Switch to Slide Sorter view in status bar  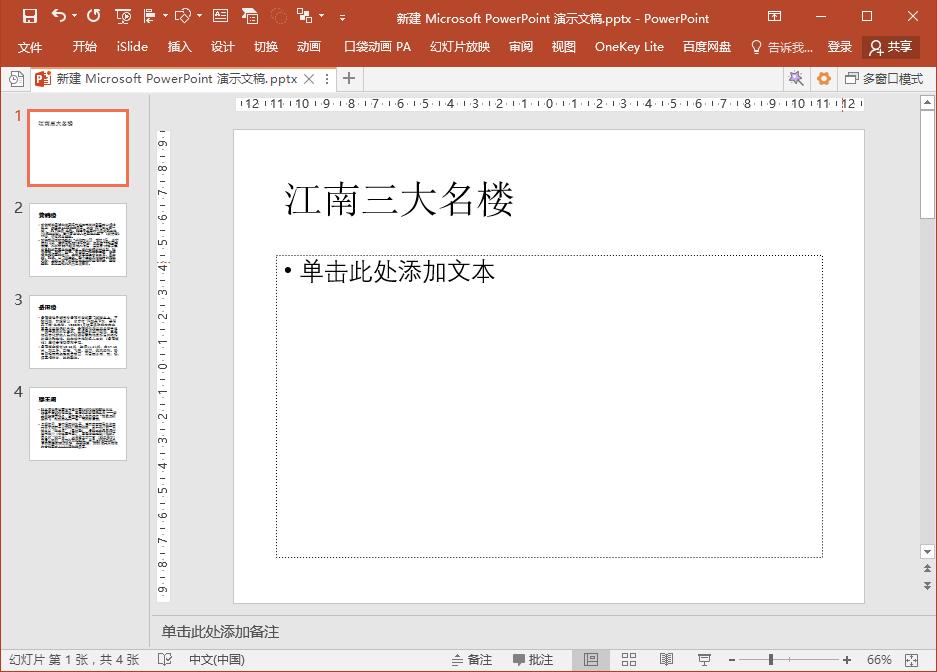[x=629, y=659]
